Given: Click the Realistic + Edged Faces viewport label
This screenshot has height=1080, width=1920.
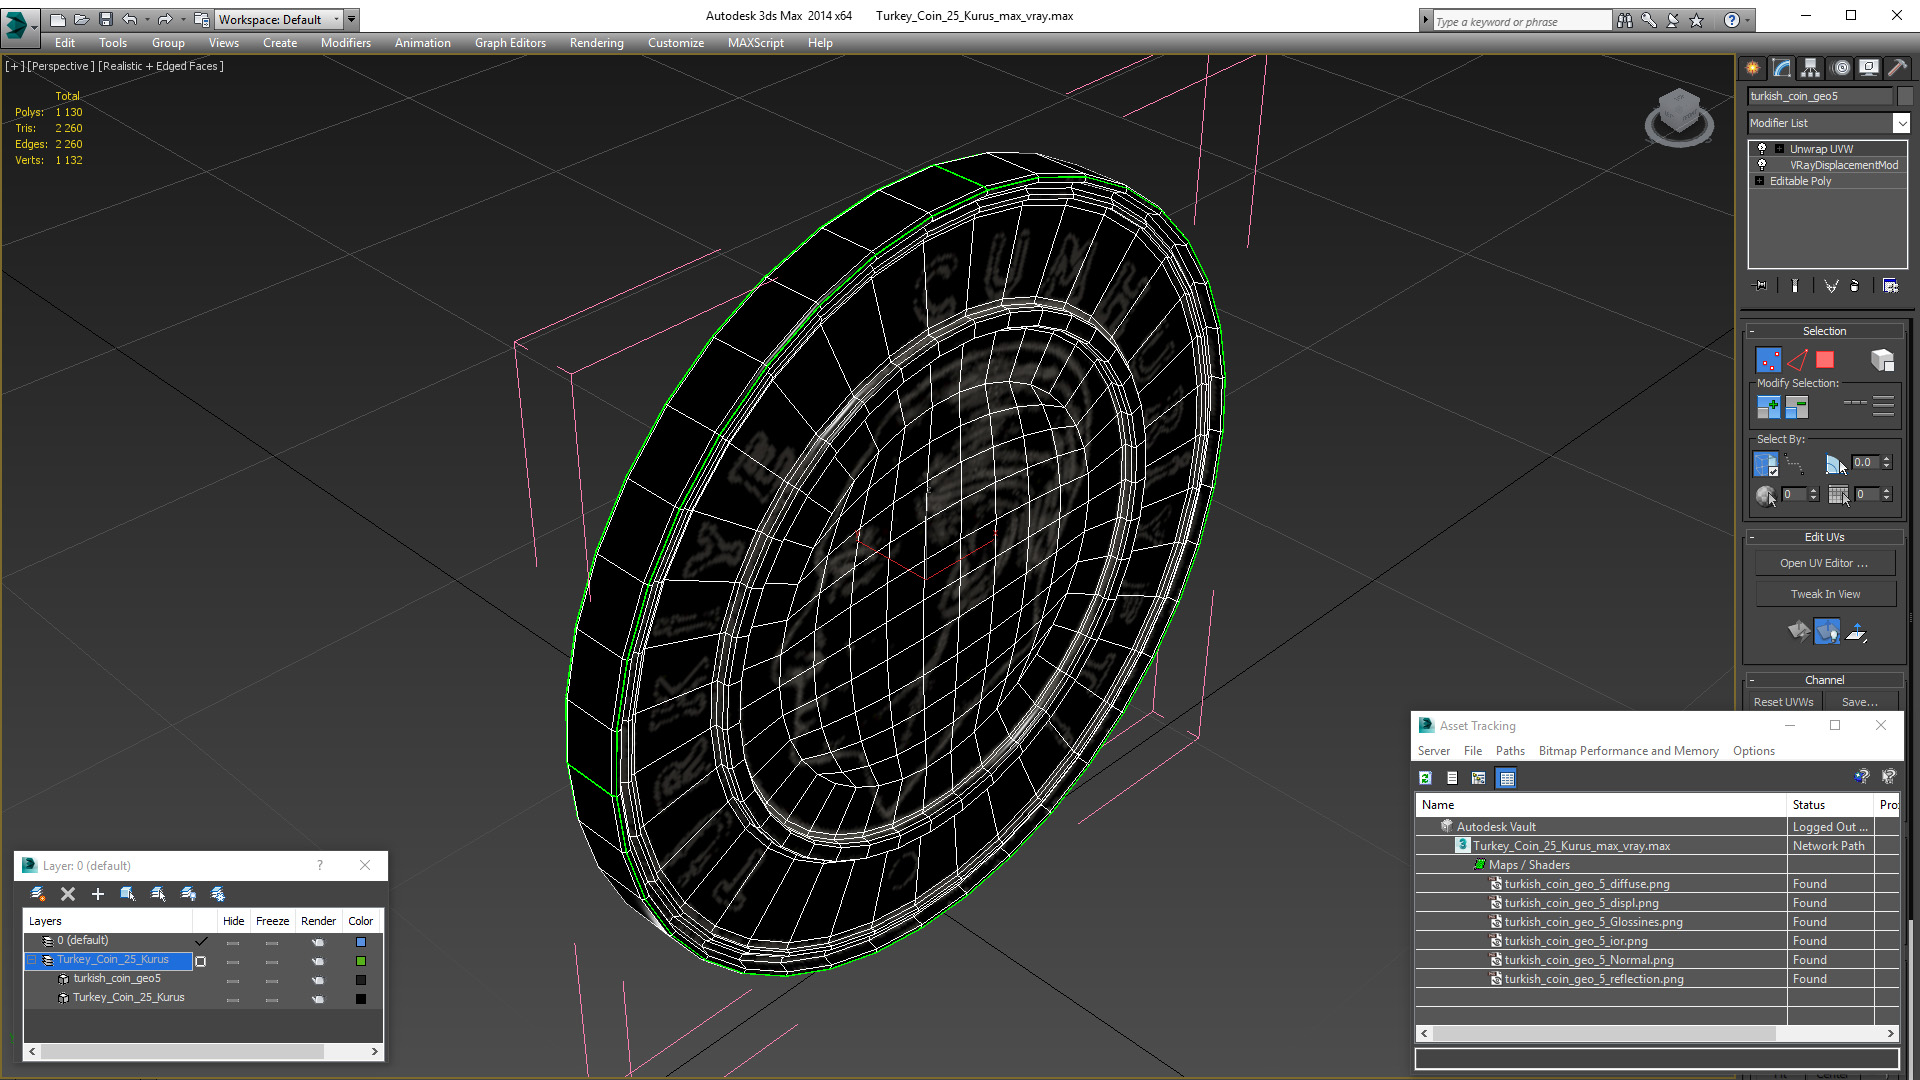Looking at the screenshot, I should (161, 66).
